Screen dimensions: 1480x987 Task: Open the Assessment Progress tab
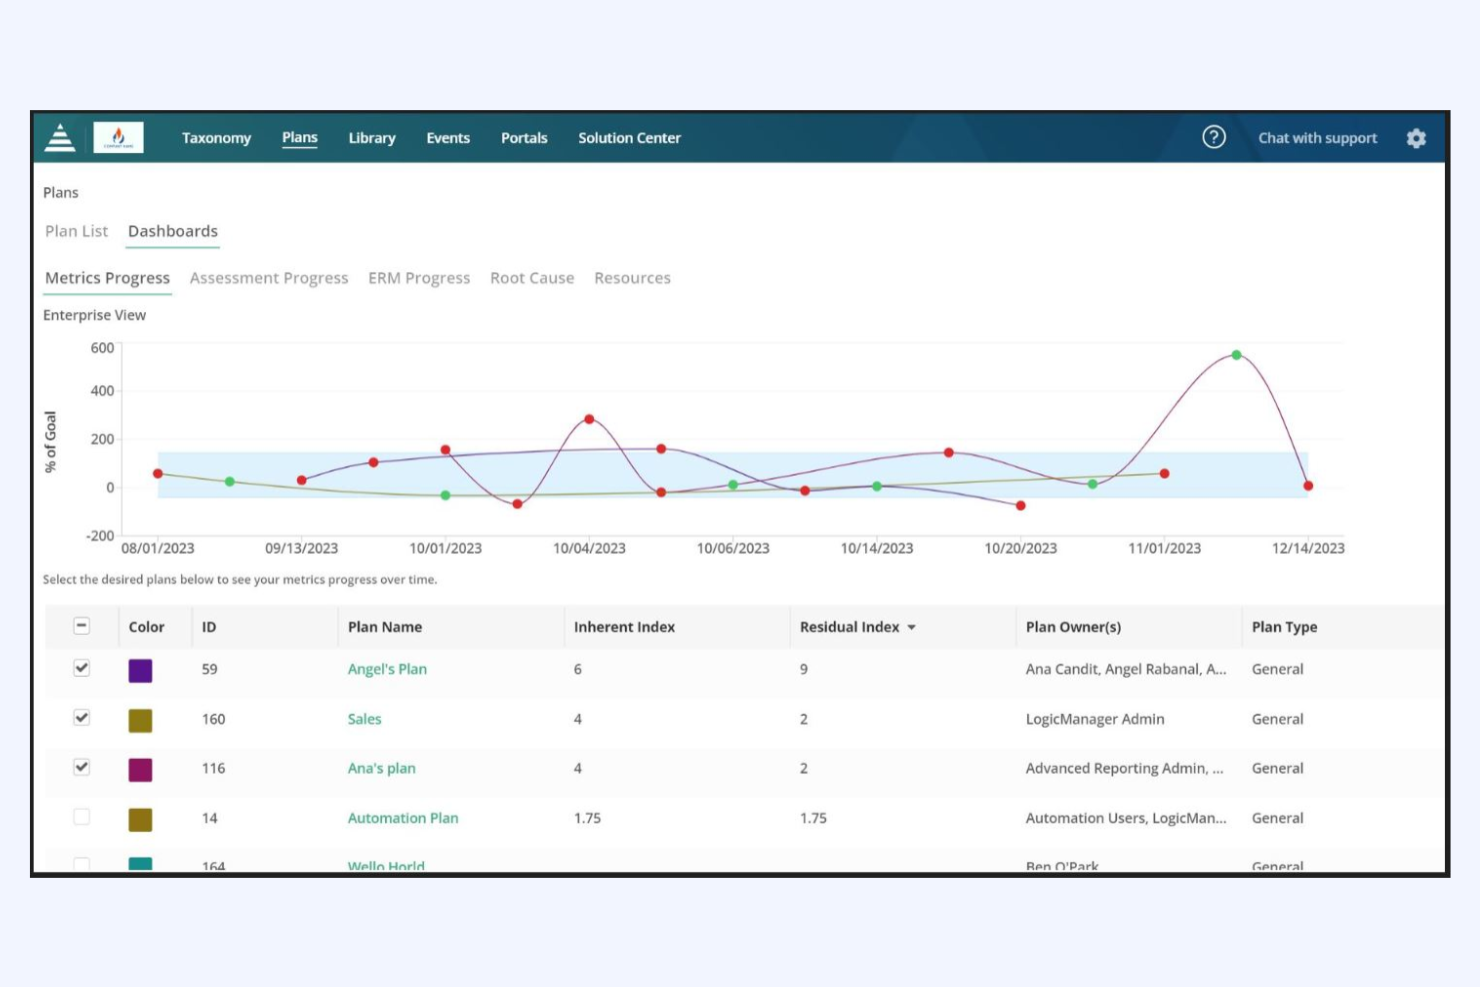(268, 278)
